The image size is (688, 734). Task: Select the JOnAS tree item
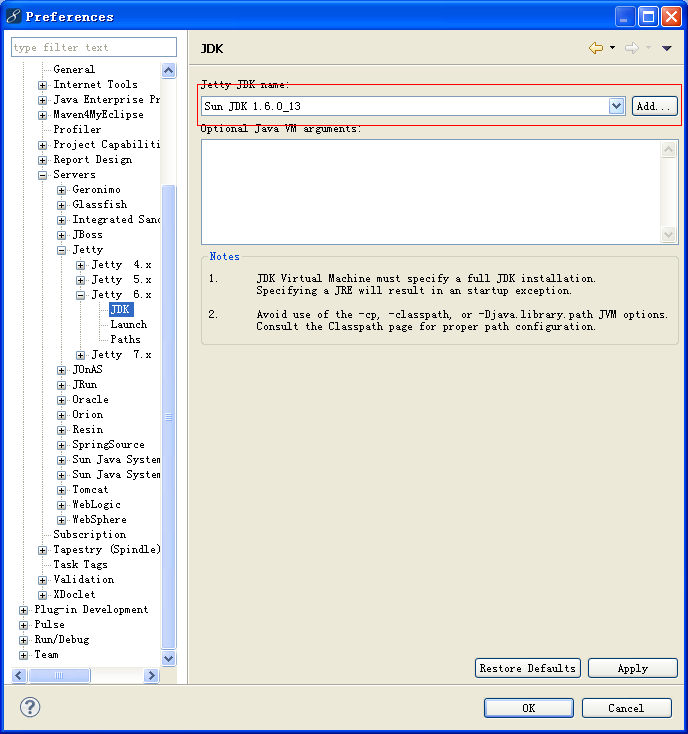[x=88, y=369]
